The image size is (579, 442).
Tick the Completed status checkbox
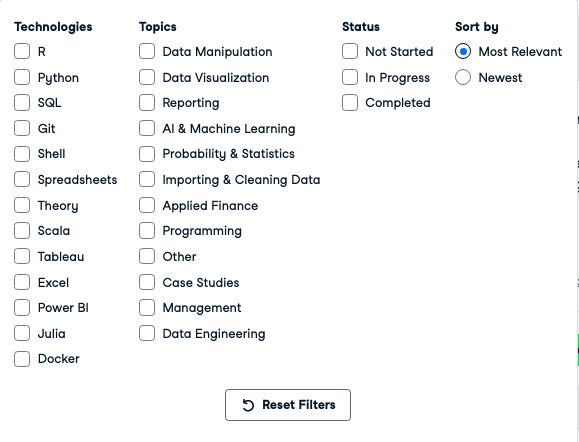point(350,103)
